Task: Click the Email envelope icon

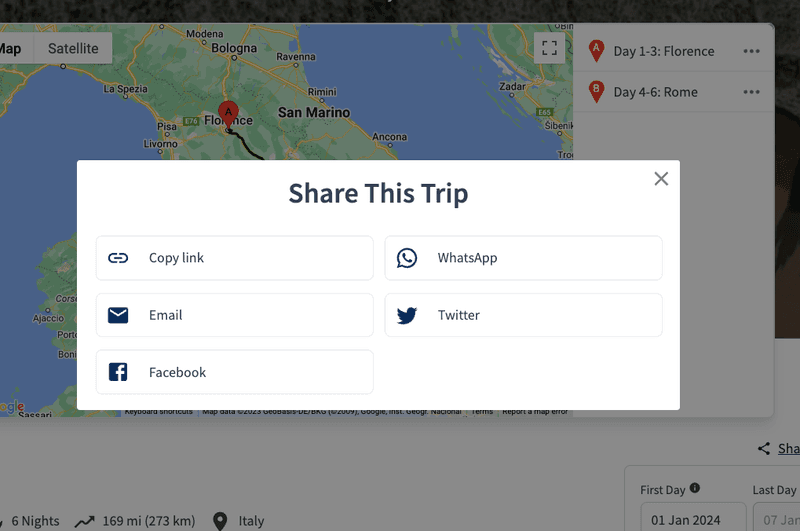Action: [118, 315]
